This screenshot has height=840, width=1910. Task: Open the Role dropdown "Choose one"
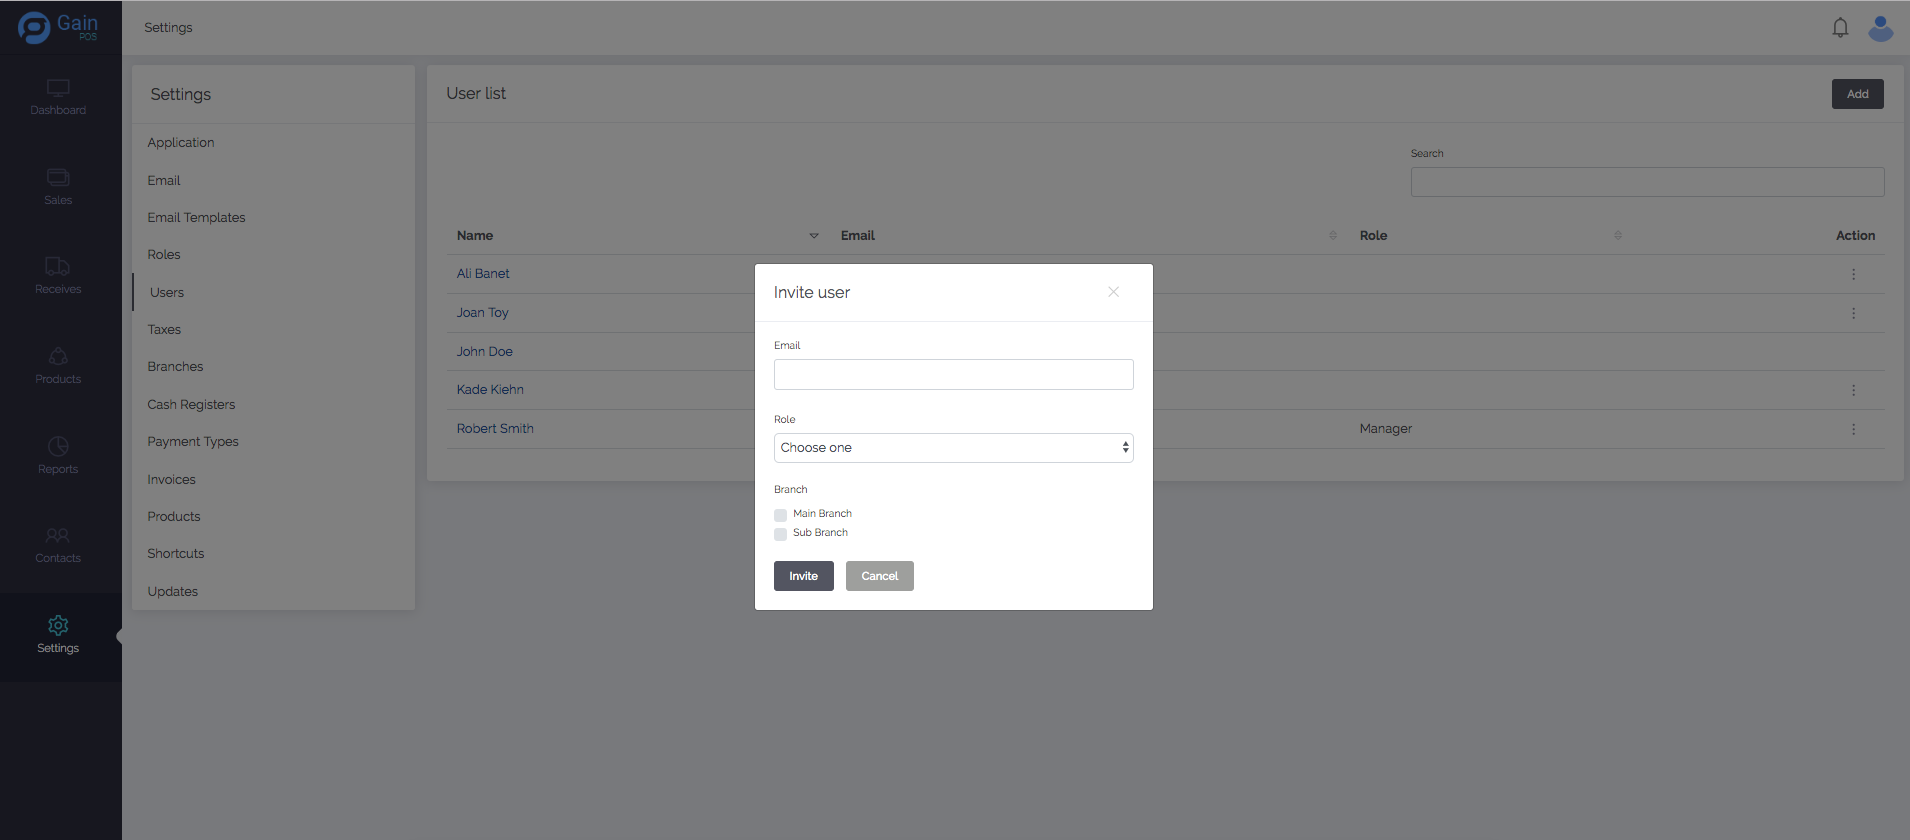[953, 448]
